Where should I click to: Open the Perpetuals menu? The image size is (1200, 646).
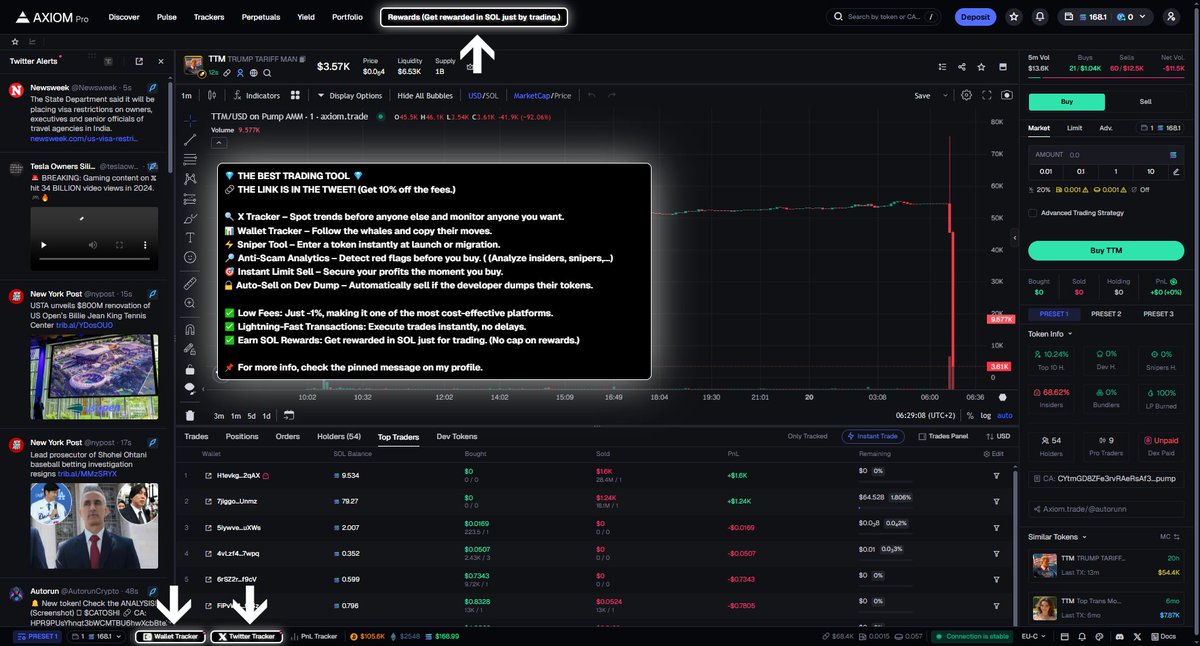[x=260, y=17]
